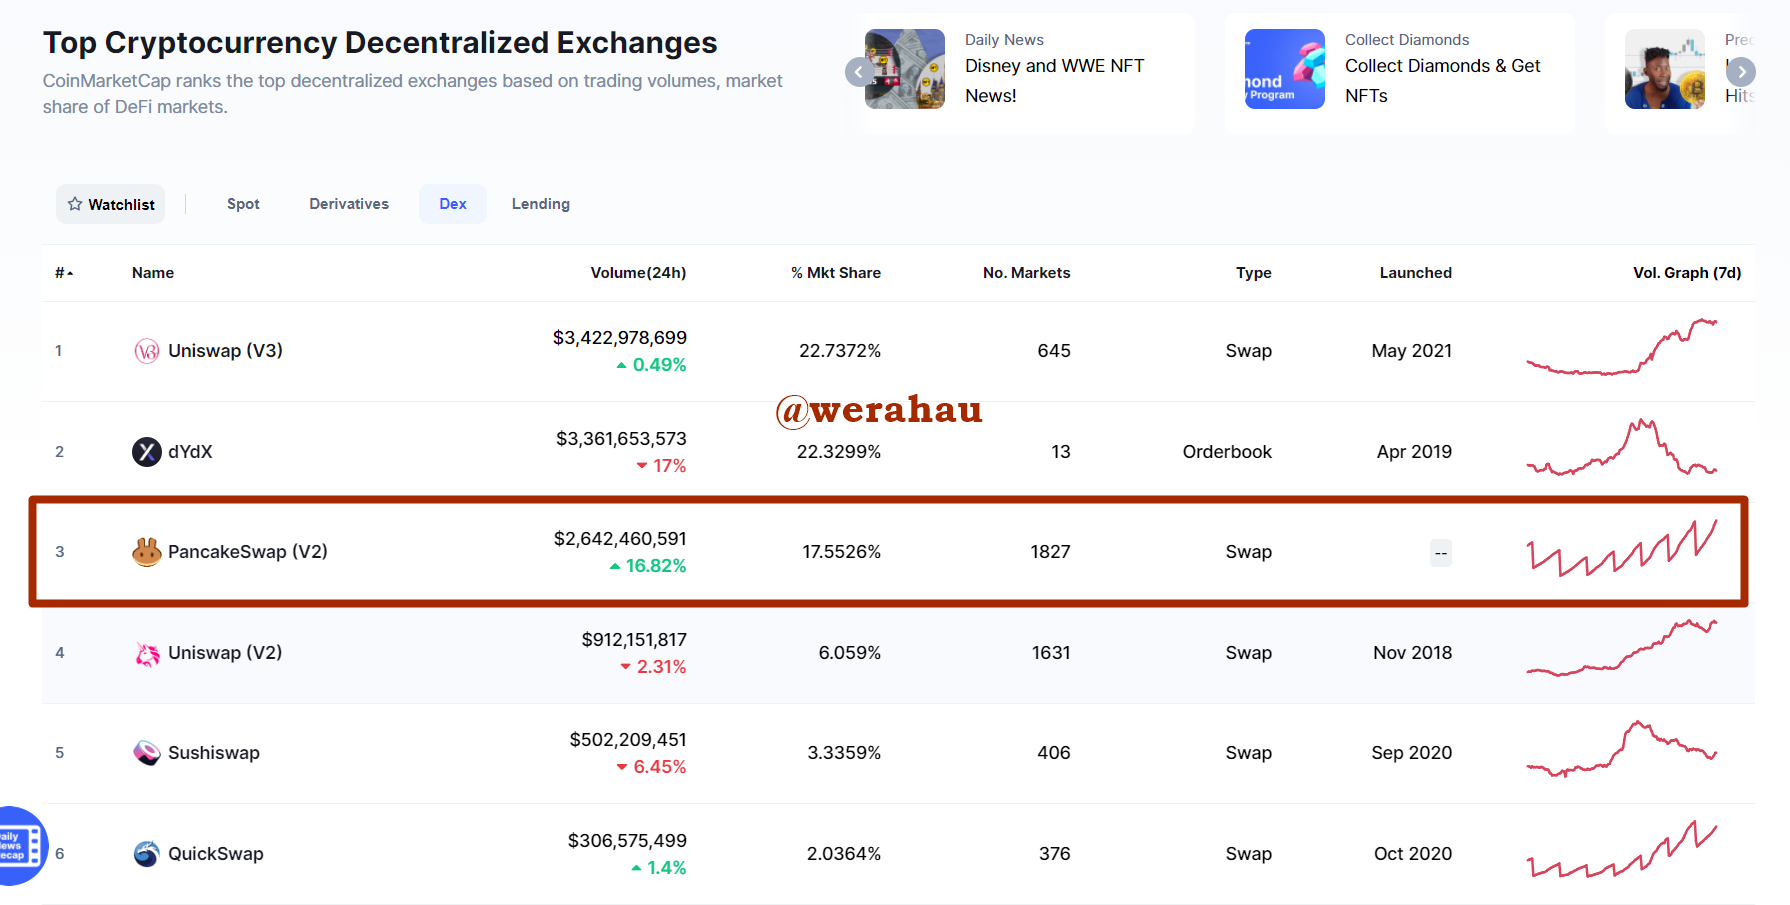
Task: Switch to the Spot tab
Action: click(243, 204)
